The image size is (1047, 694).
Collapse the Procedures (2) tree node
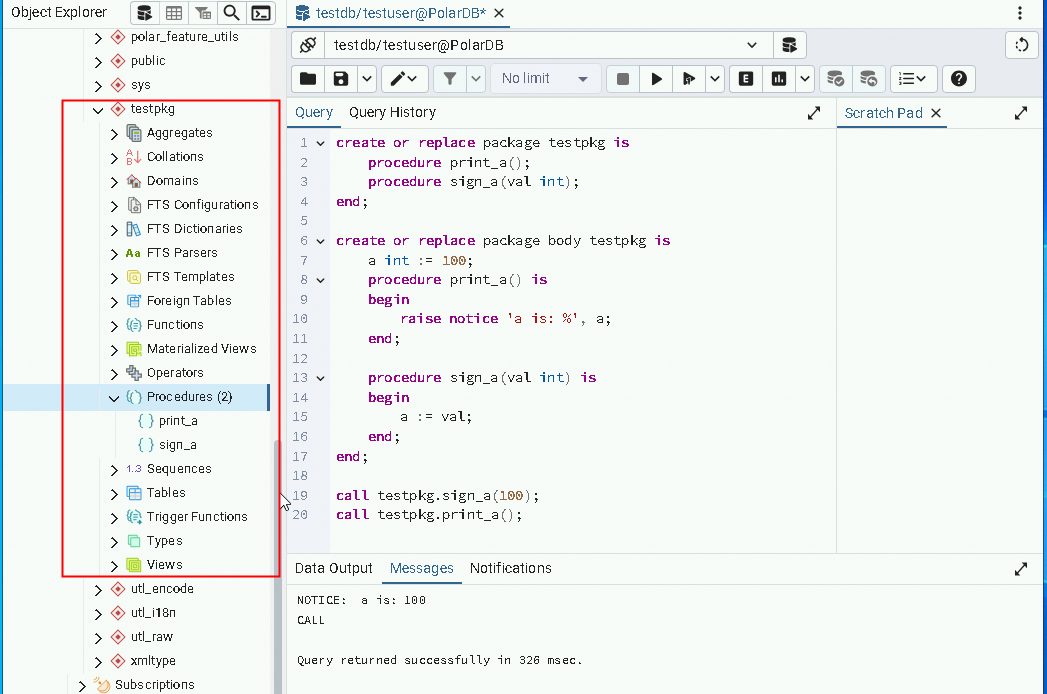(114, 397)
